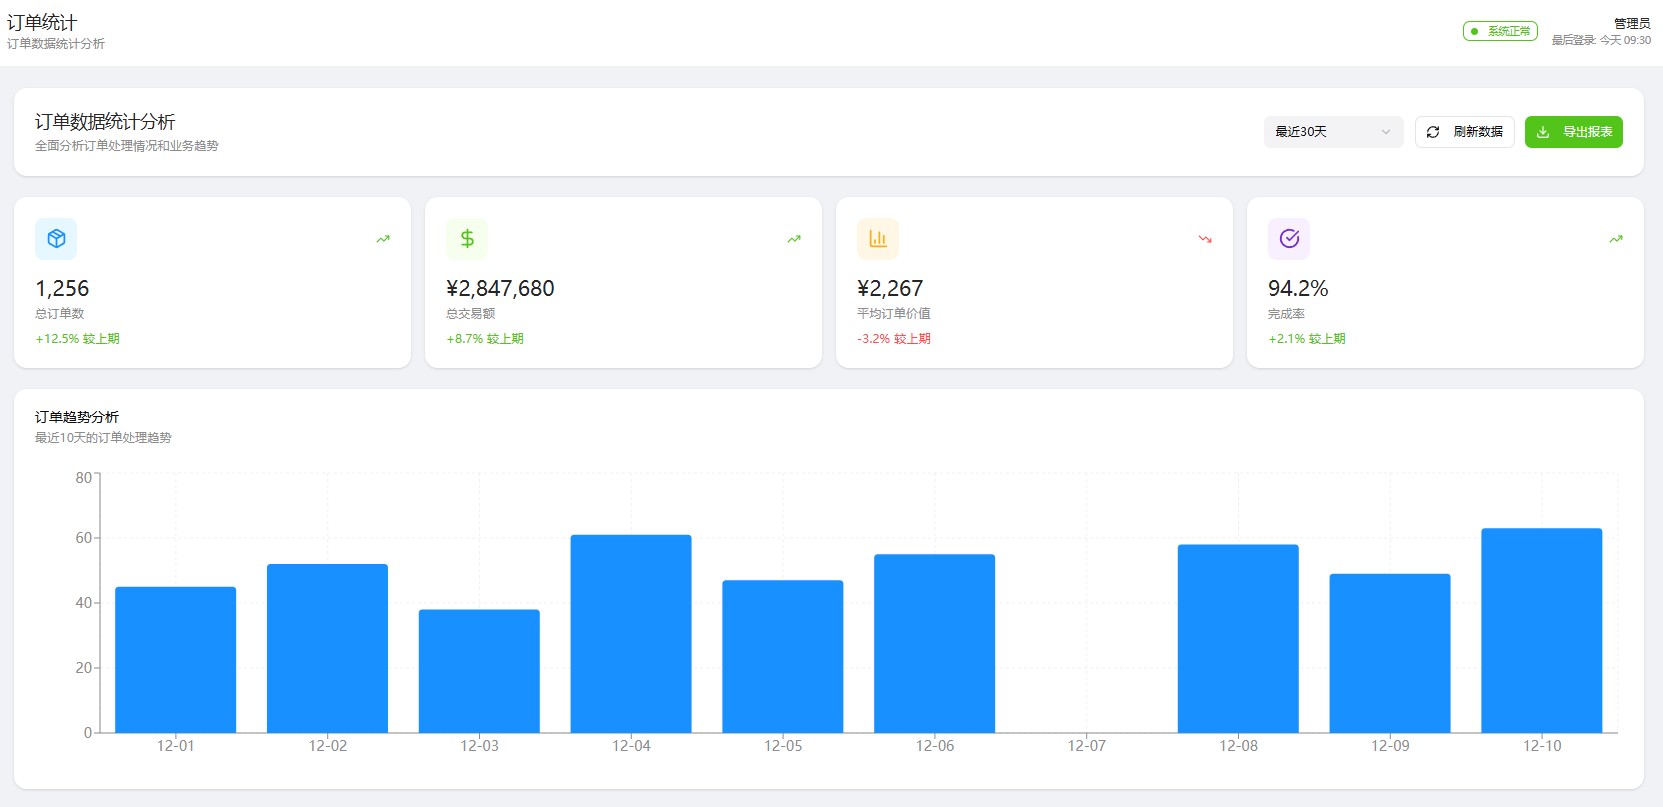Click upward trend arrow on 总交易额 card

point(794,239)
